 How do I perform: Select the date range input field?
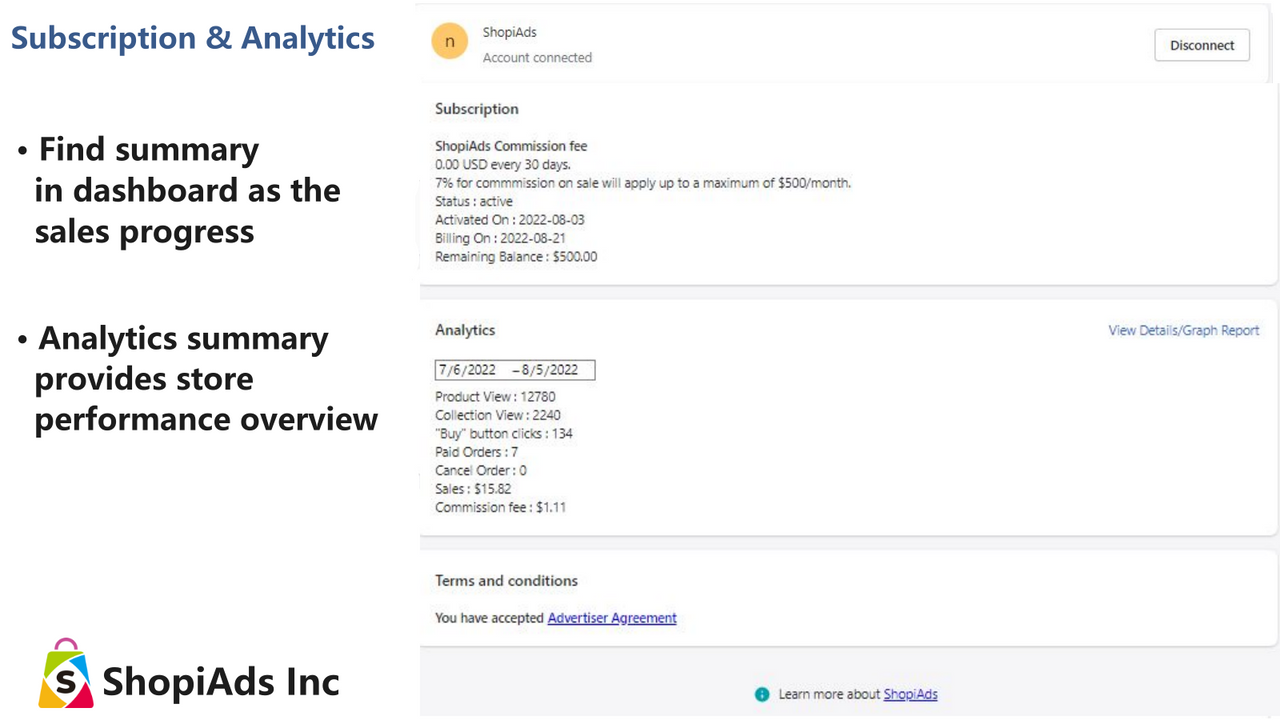514,369
